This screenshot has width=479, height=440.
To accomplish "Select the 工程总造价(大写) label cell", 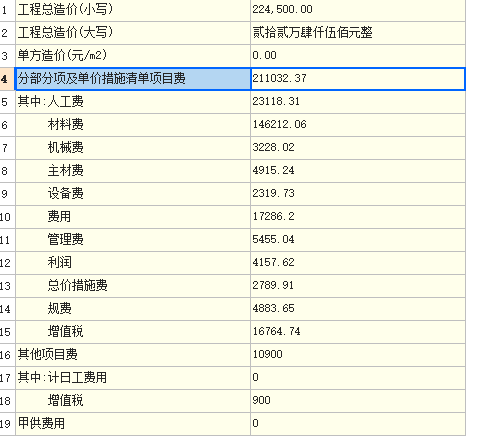I will [x=133, y=33].
